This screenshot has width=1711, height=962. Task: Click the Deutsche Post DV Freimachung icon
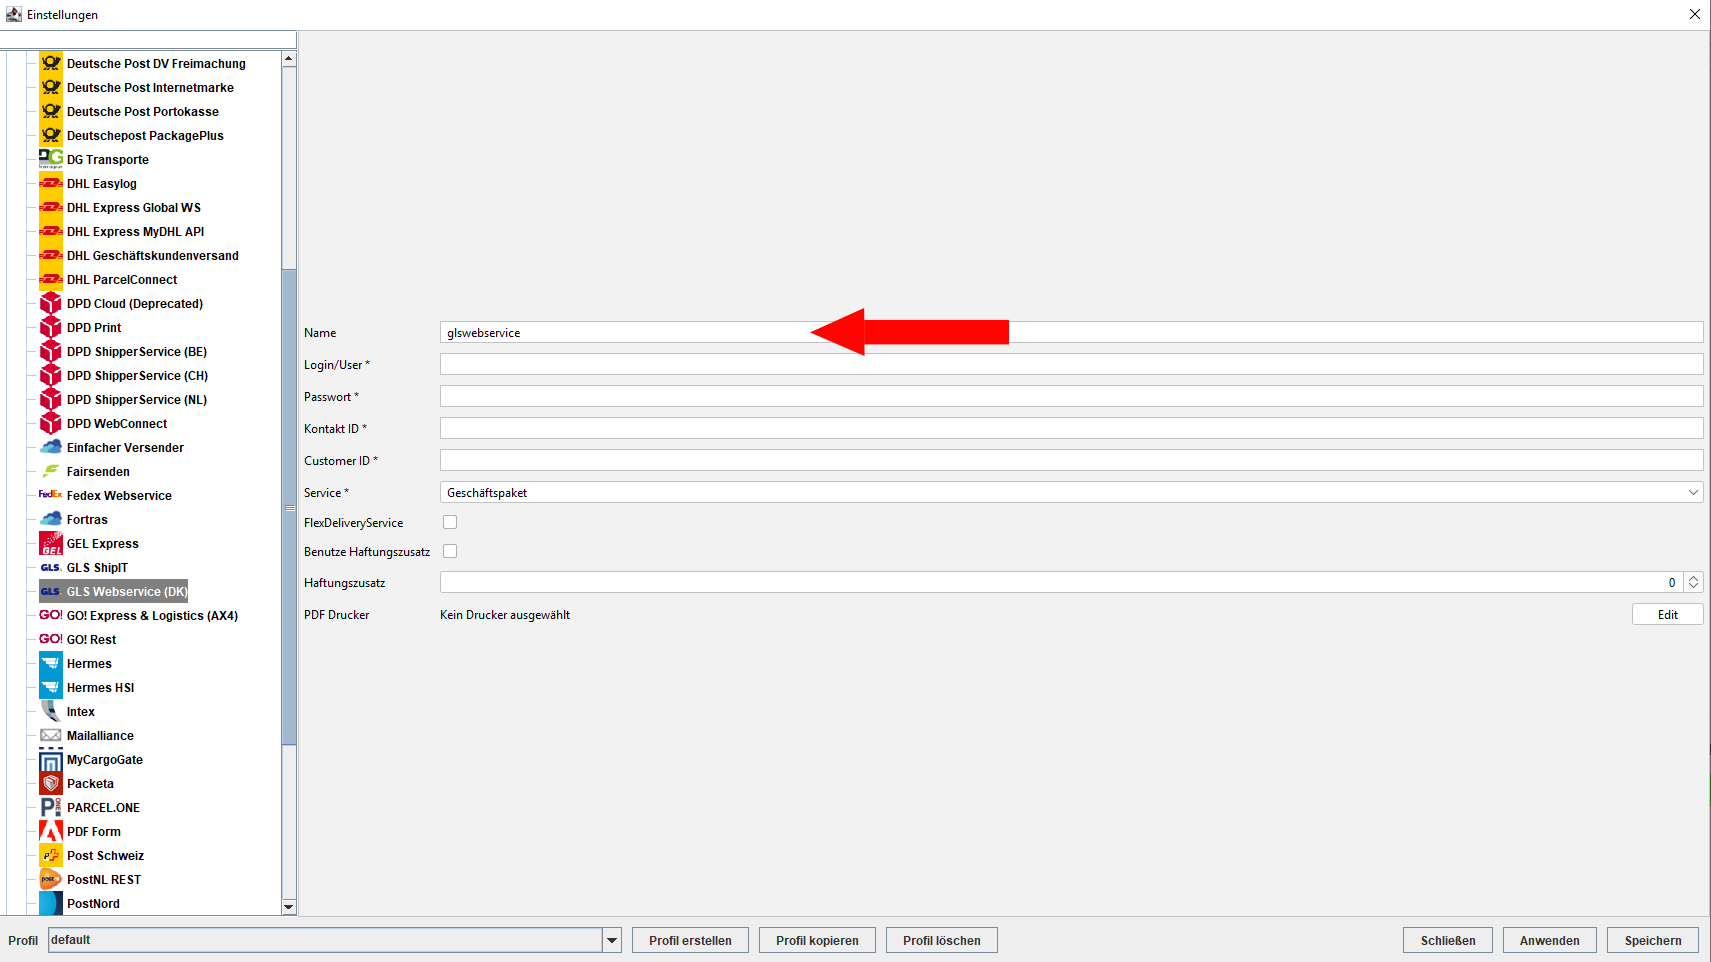pos(51,63)
